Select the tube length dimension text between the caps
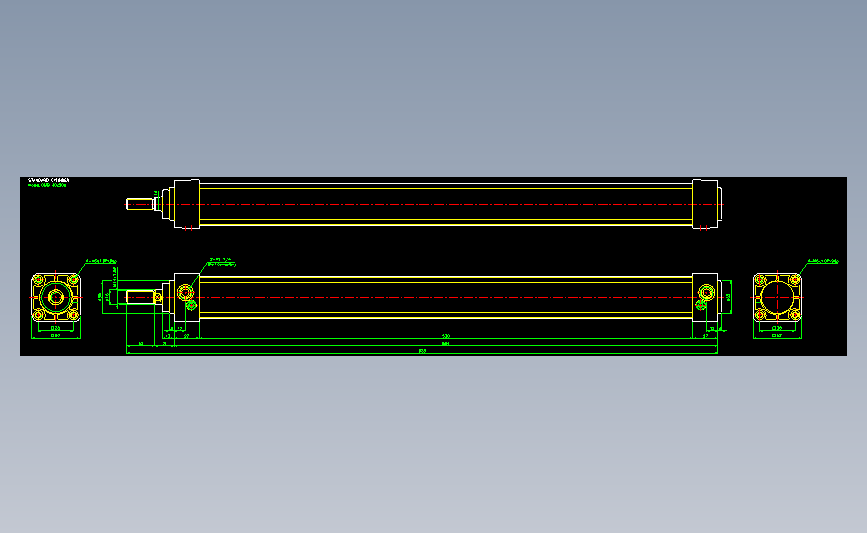 coord(446,336)
